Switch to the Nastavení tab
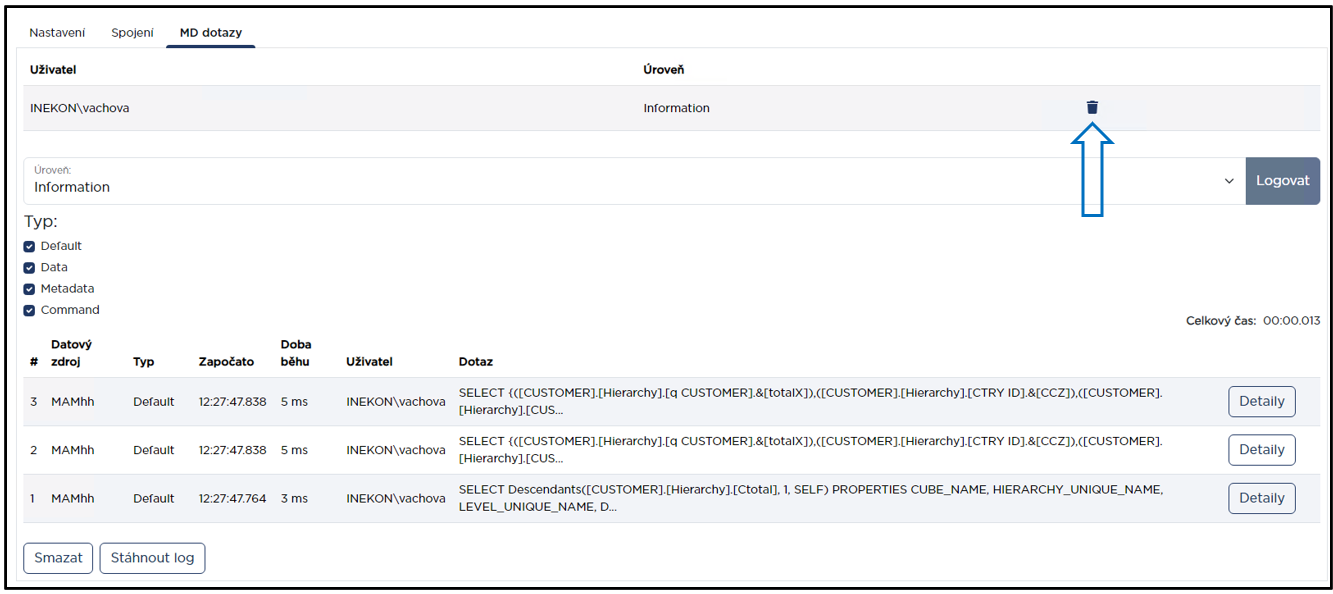 (x=57, y=33)
